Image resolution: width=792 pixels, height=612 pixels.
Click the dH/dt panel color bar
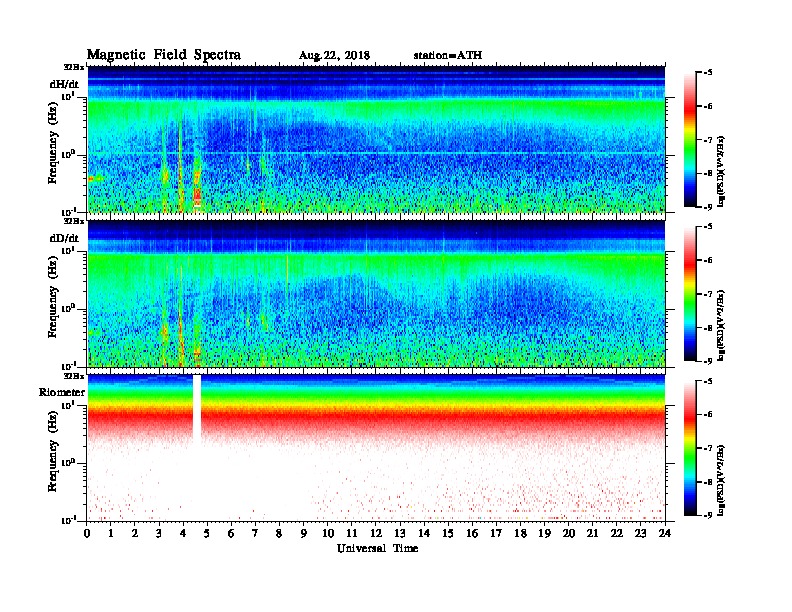click(x=690, y=140)
